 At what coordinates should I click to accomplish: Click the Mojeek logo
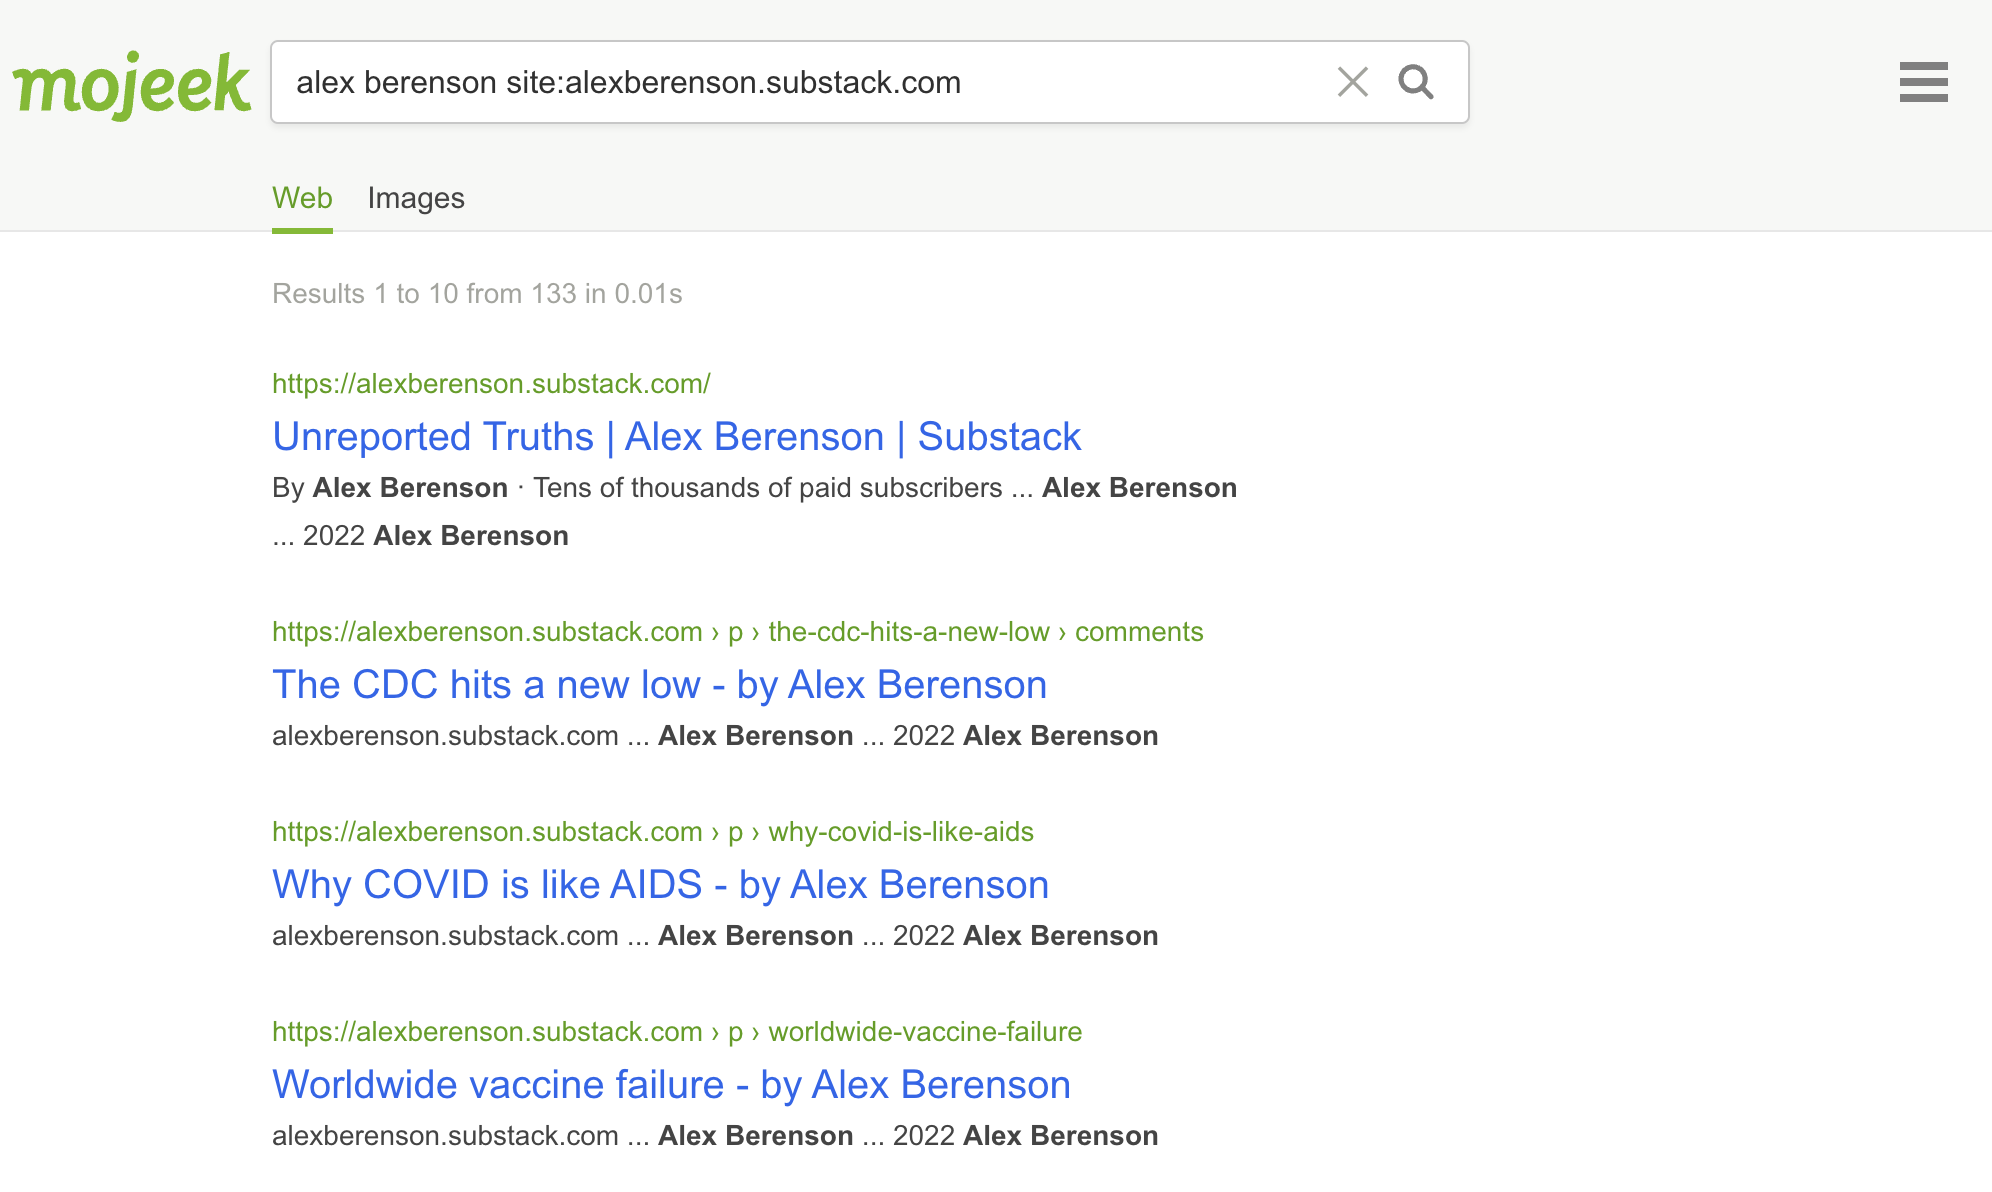tap(131, 84)
